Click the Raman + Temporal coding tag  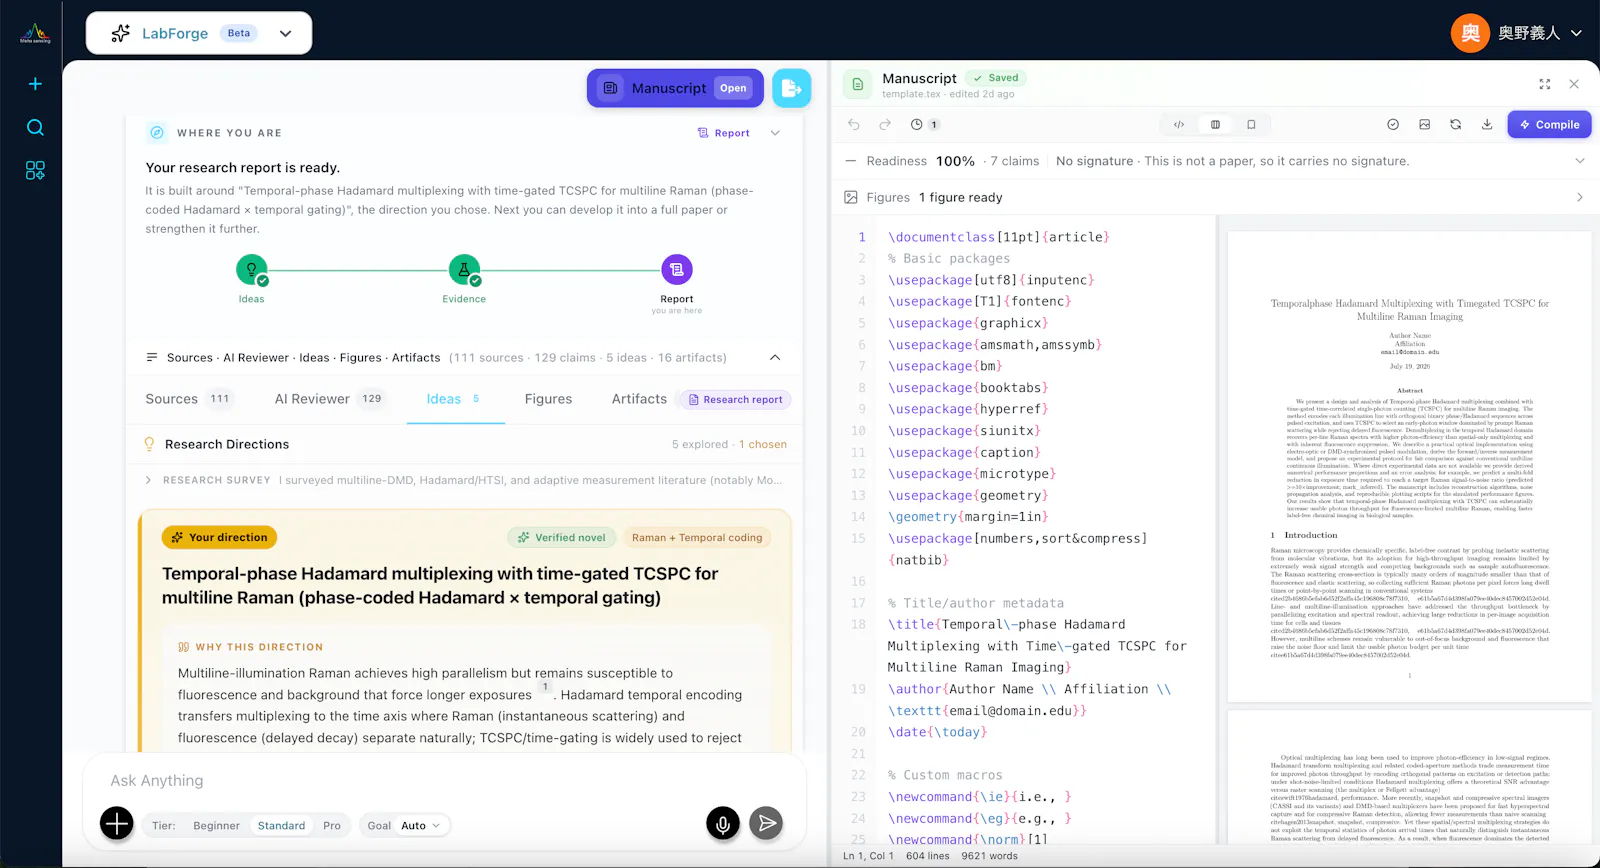(x=697, y=538)
